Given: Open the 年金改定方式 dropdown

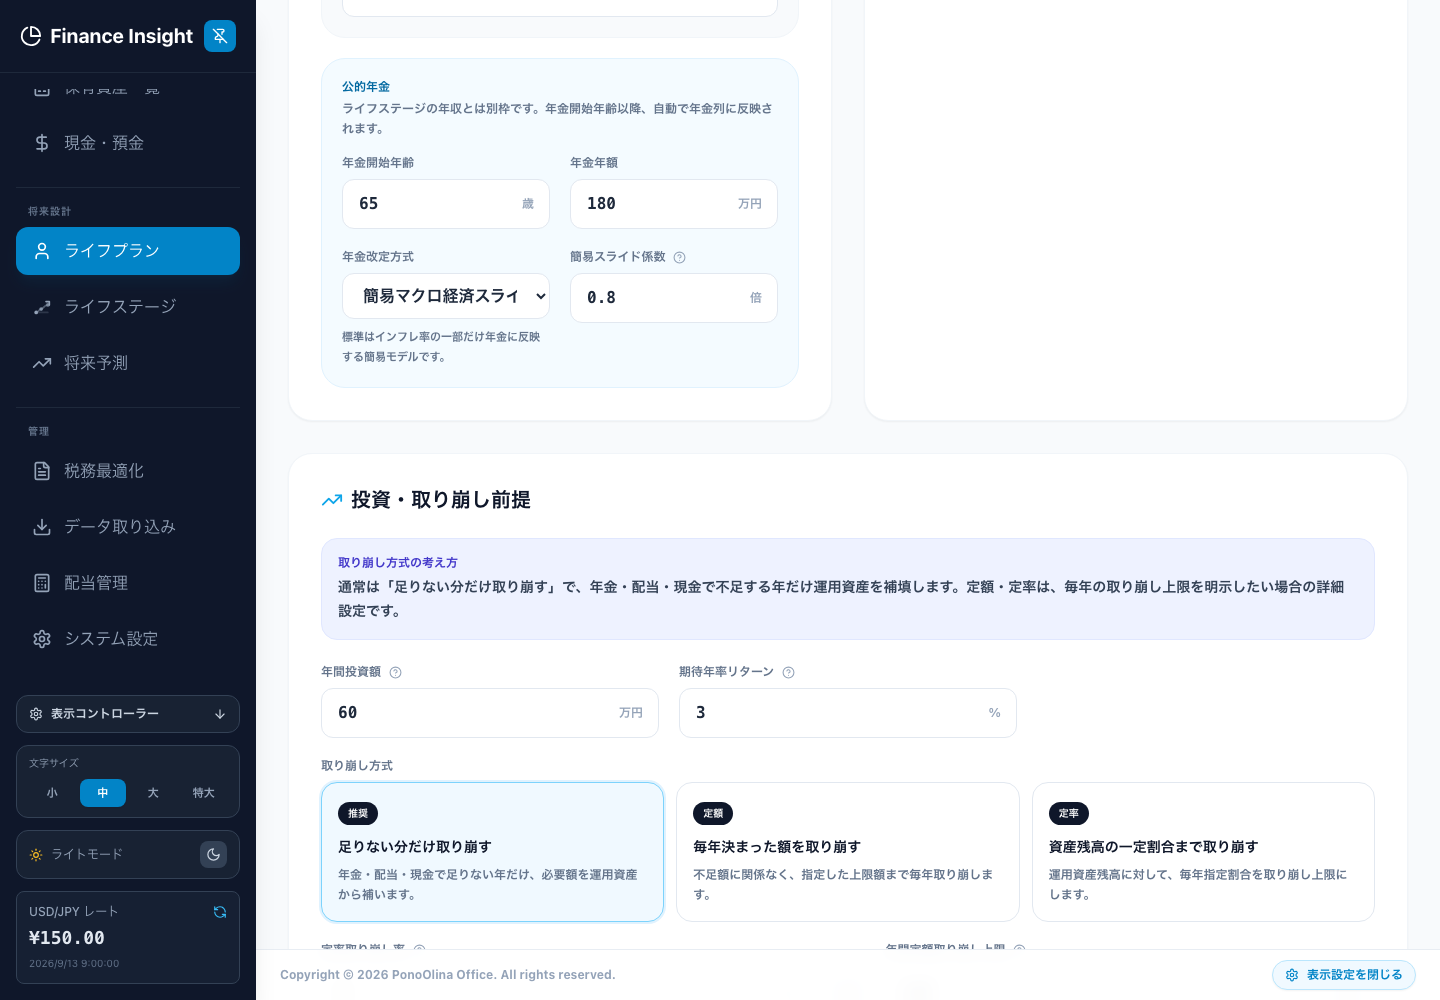Looking at the screenshot, I should click(x=446, y=296).
